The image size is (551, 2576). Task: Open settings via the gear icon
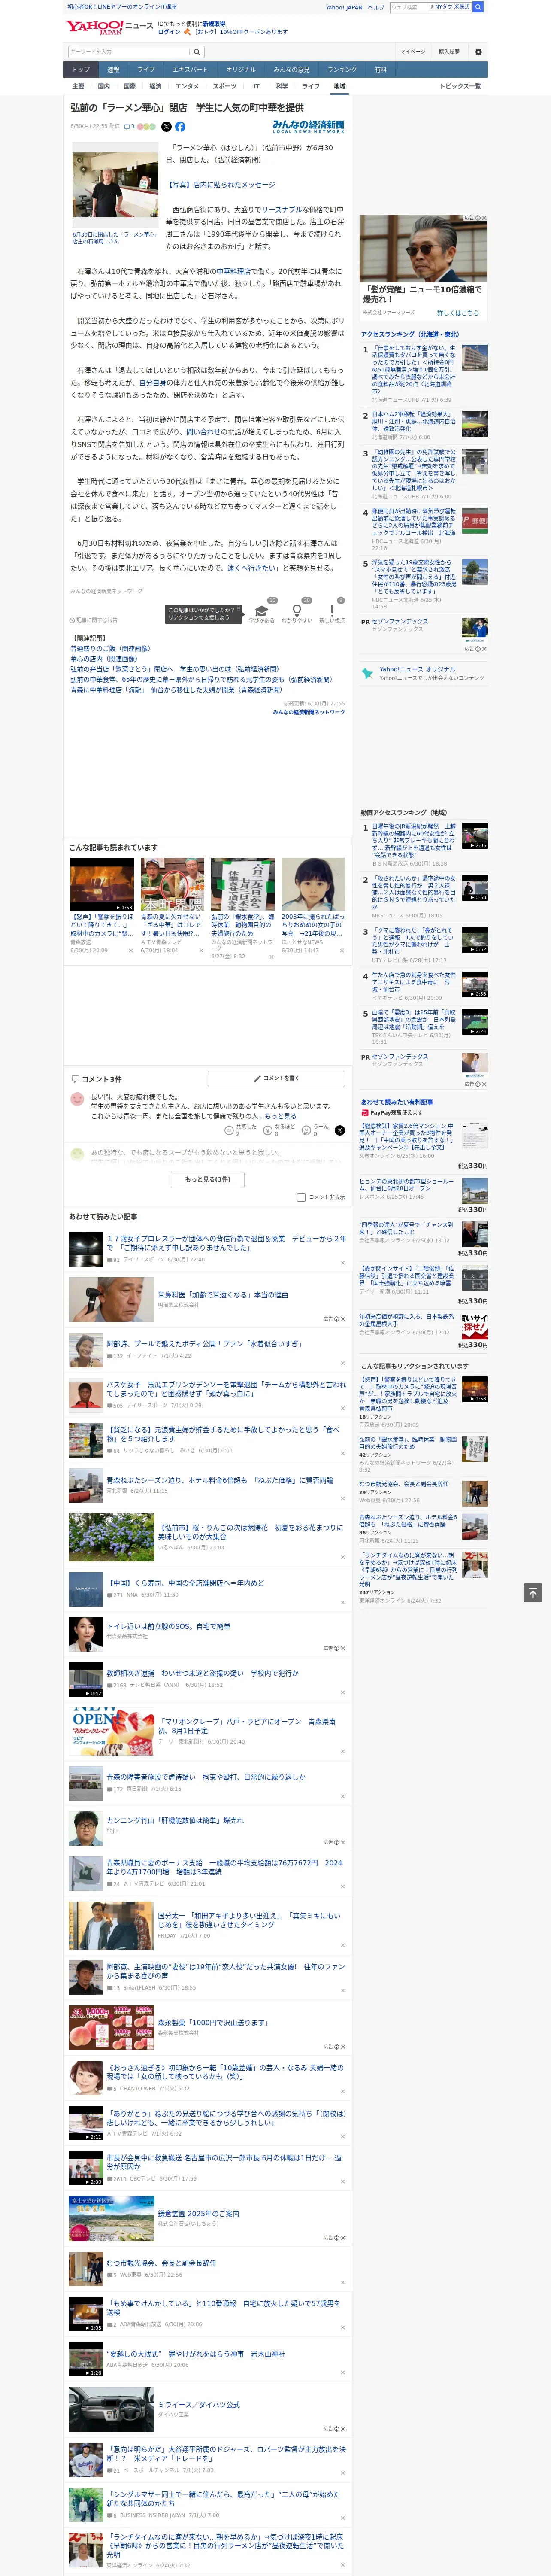(478, 51)
